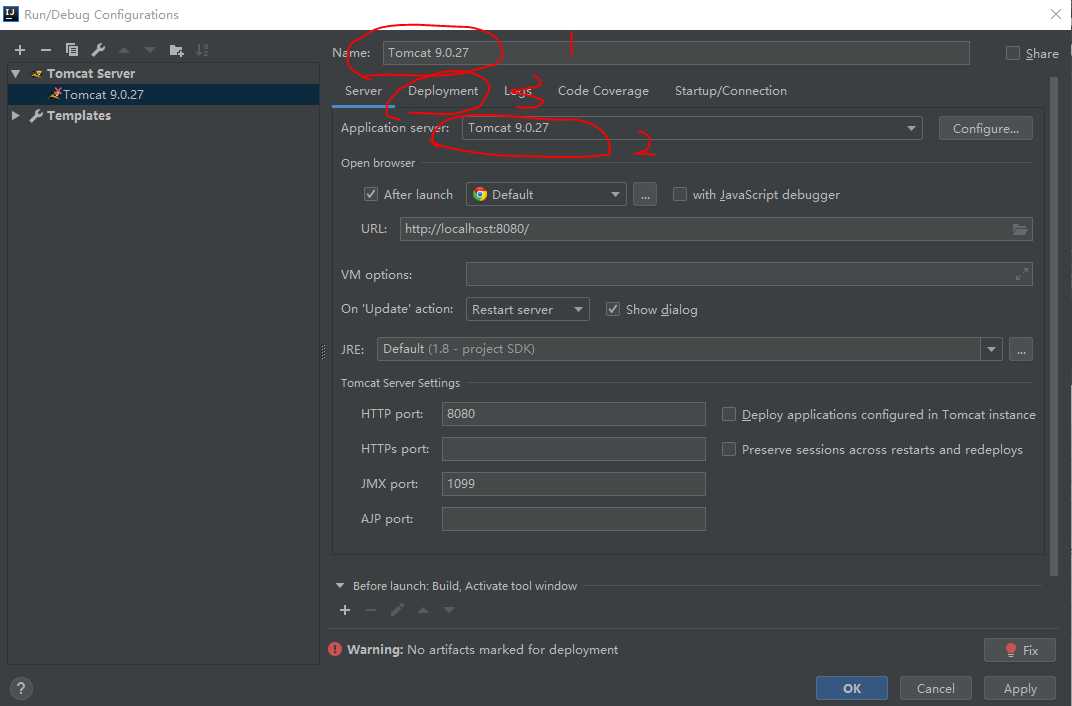This screenshot has height=706, width=1072.
Task: Click HTTPs port field
Action: [574, 449]
